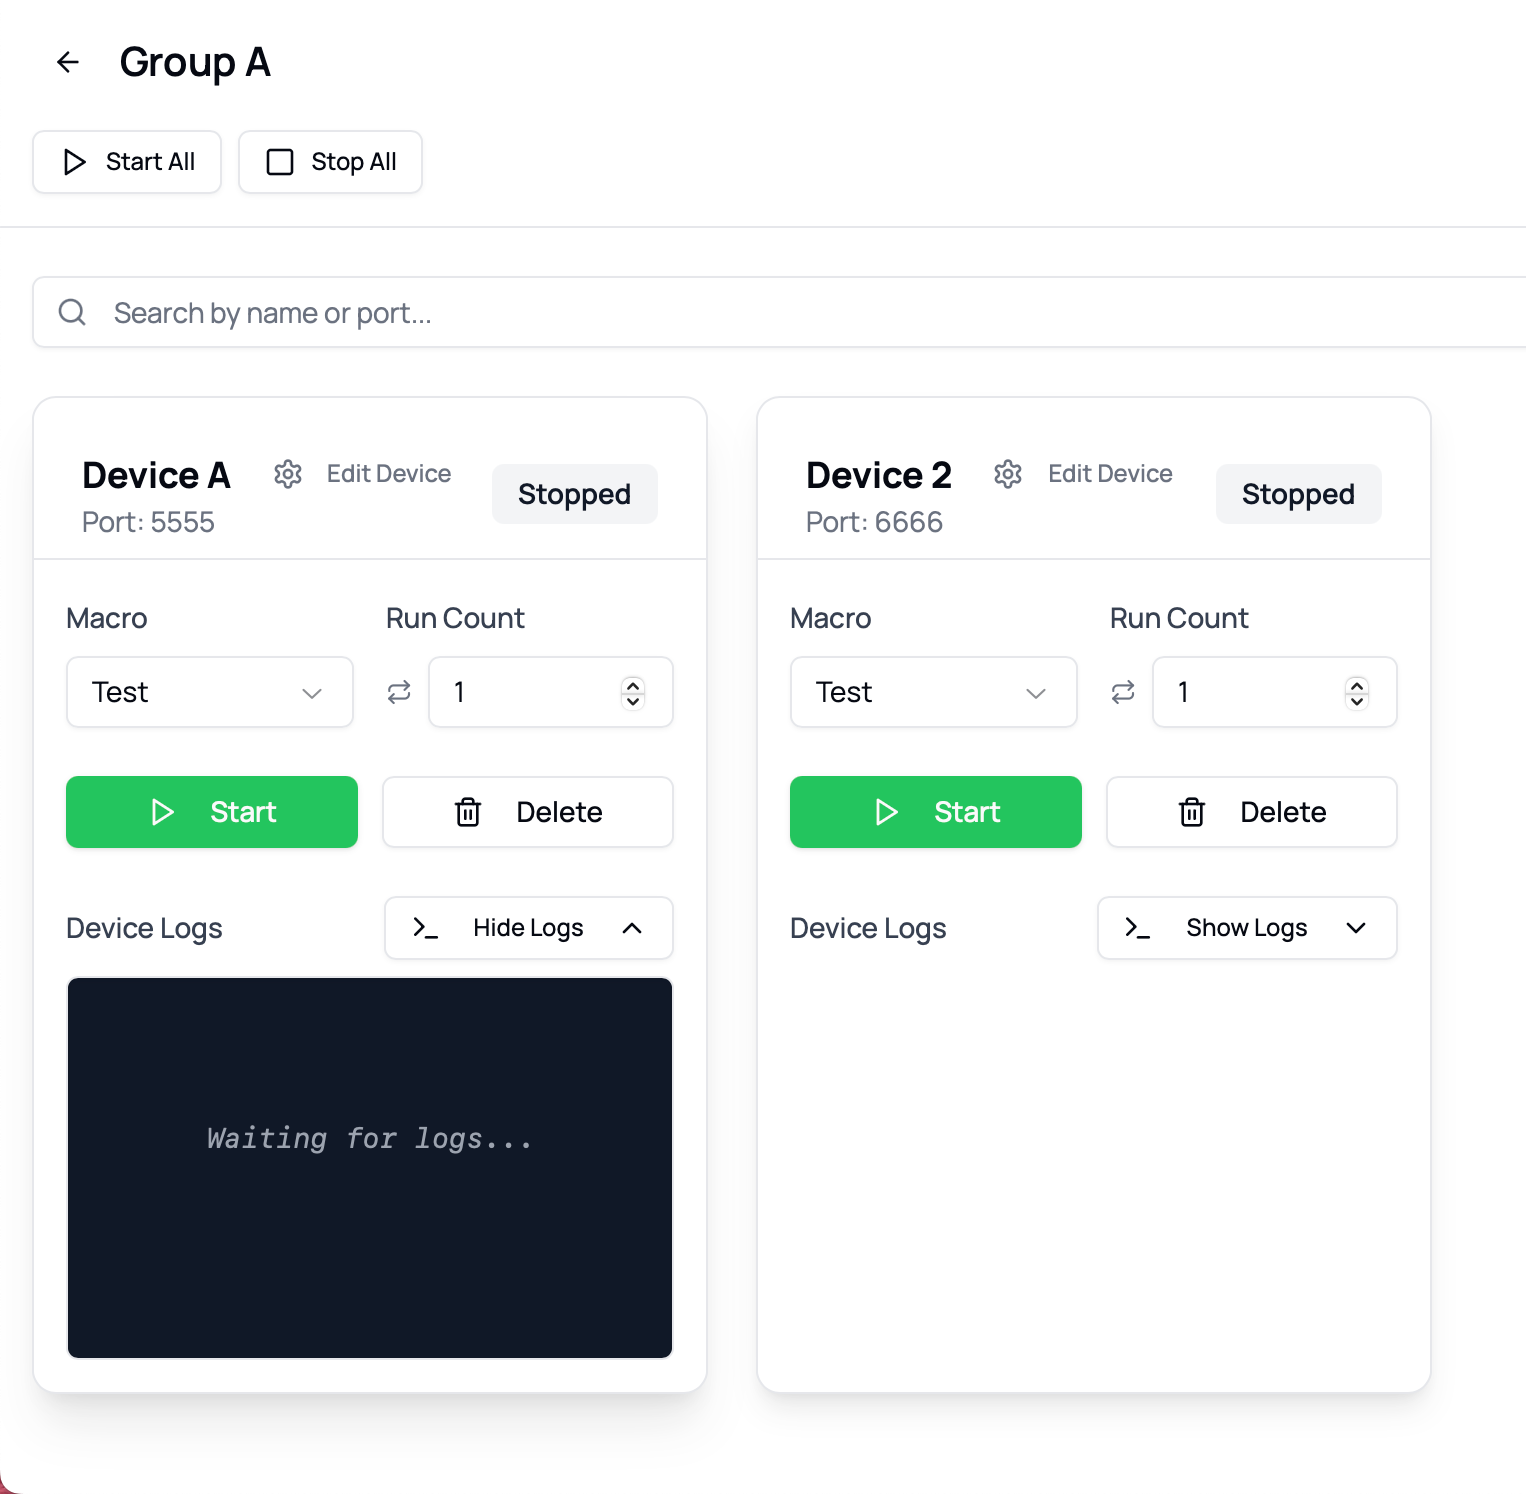
Task: Click the repeat icon beside Device A run count
Action: (397, 692)
